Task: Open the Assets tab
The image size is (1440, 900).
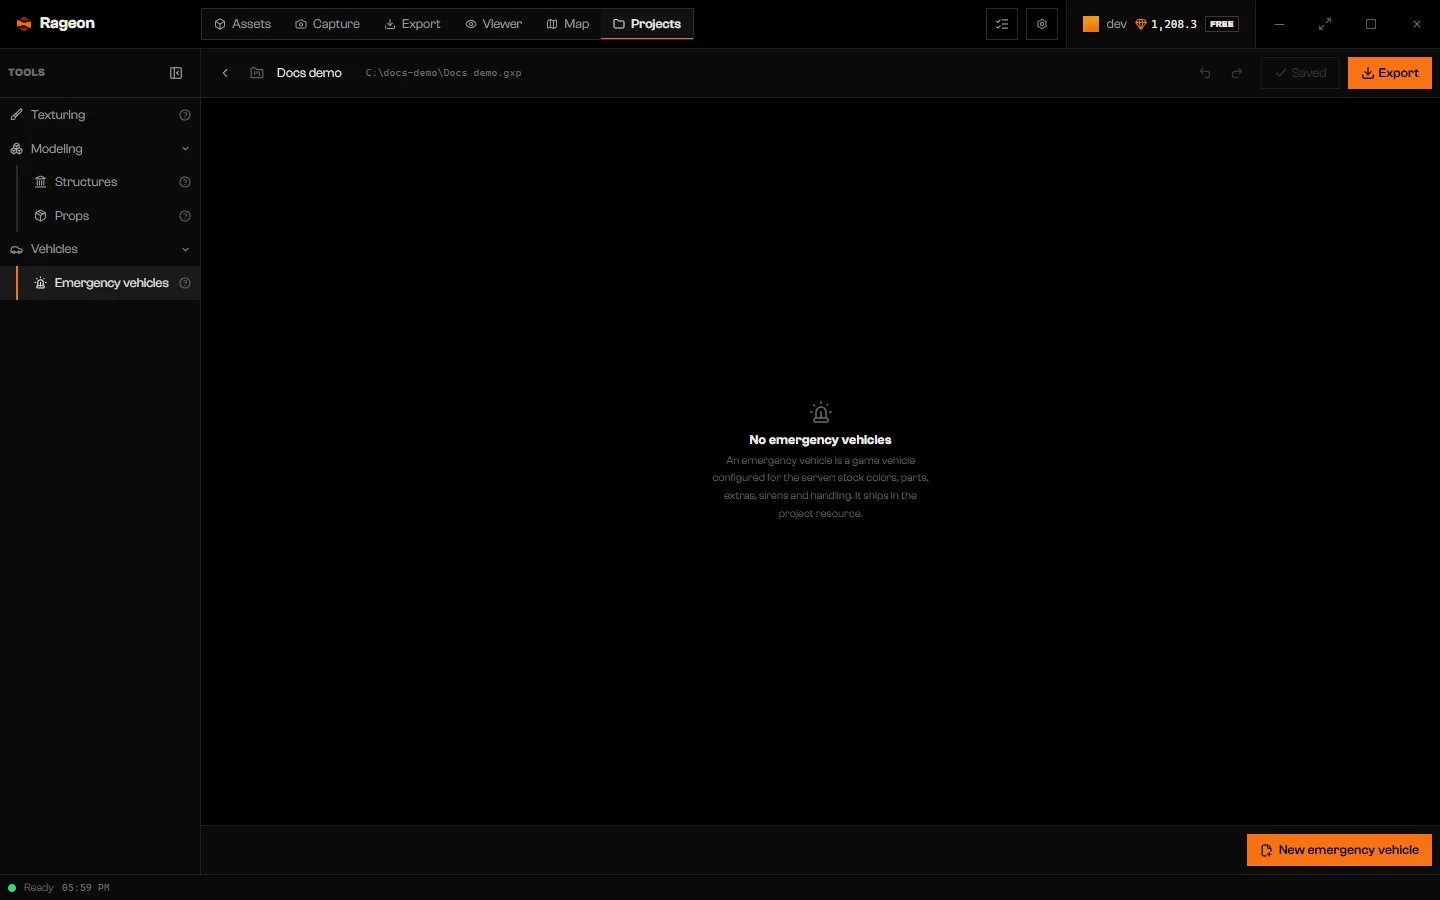Action: coord(242,24)
